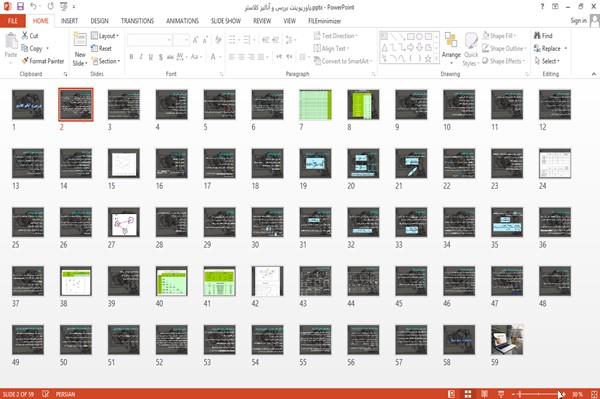Select slide 59 thumbnail

pos(507,340)
